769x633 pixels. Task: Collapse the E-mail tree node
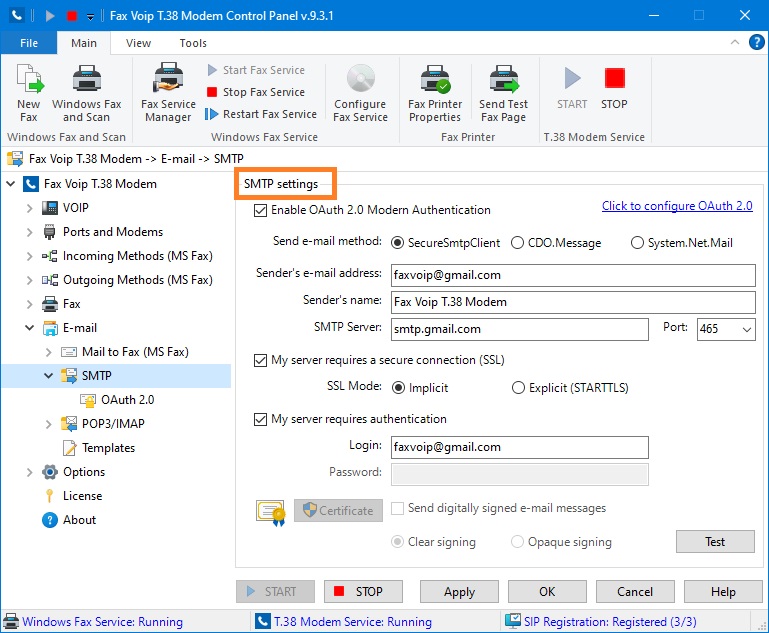tap(30, 328)
